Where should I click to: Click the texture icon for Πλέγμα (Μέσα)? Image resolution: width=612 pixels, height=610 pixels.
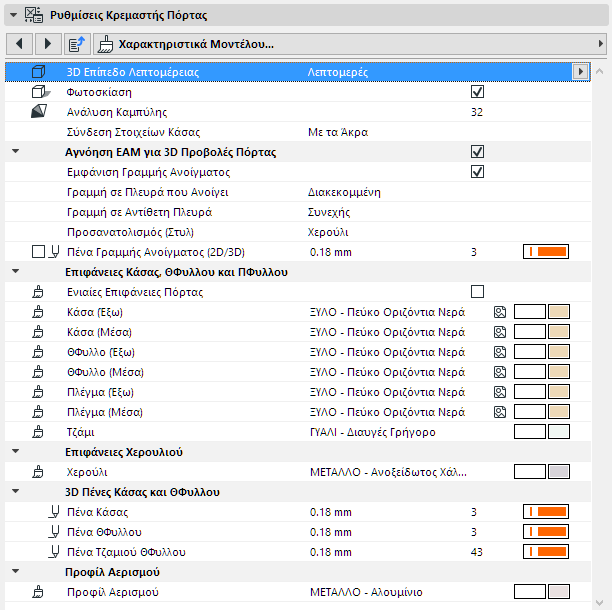499,412
